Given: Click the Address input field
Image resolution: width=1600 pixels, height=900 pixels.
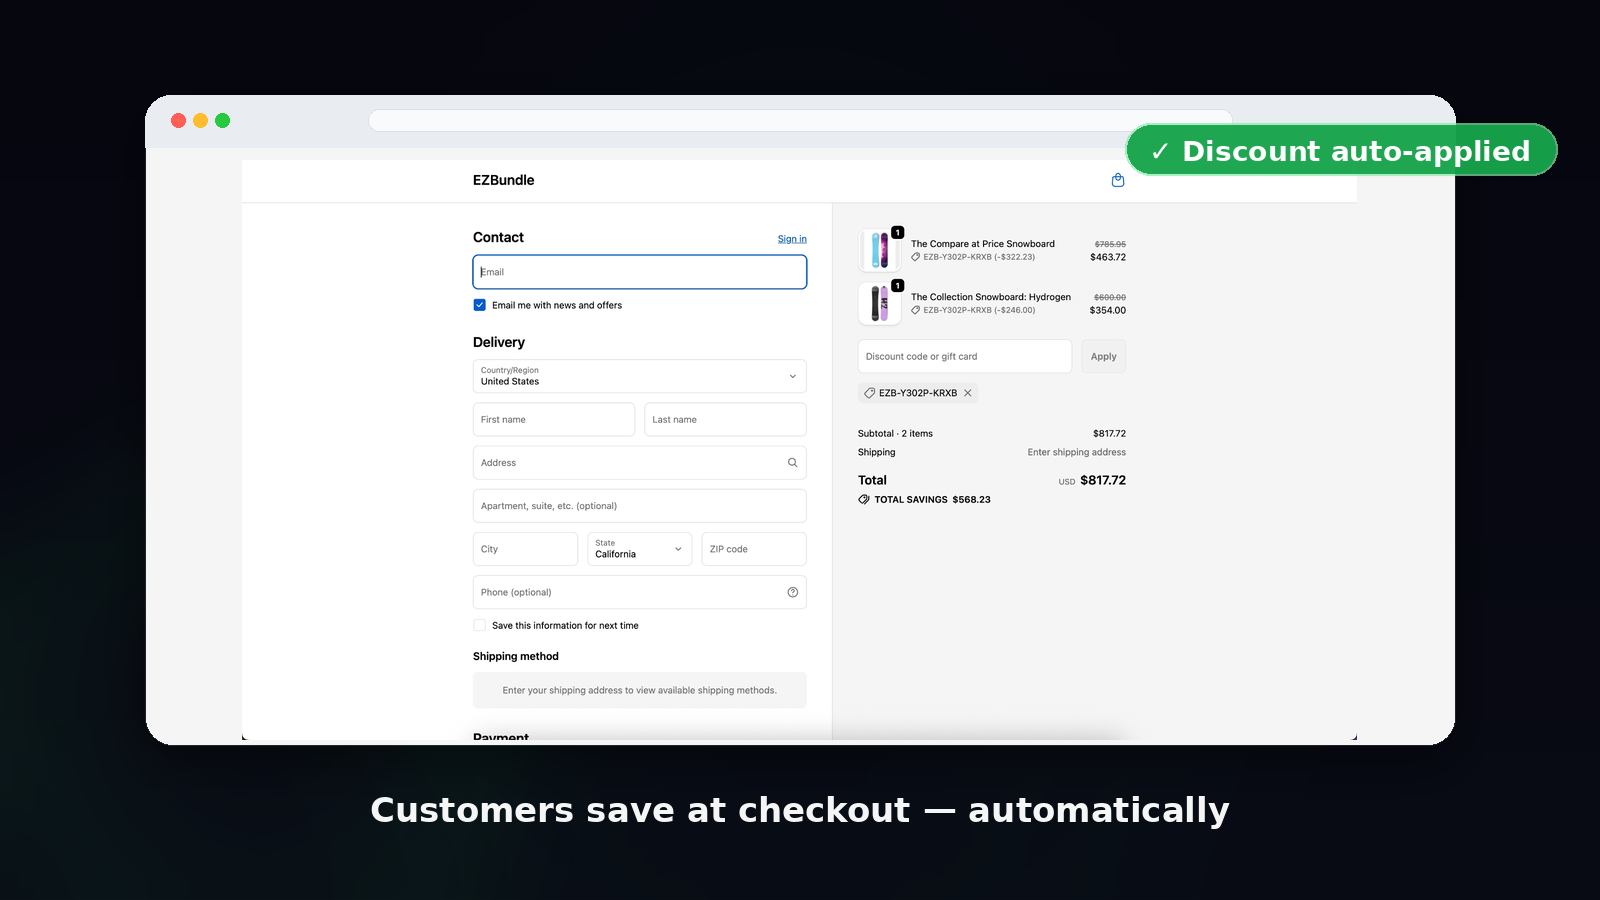Looking at the screenshot, I should pyautogui.click(x=640, y=463).
